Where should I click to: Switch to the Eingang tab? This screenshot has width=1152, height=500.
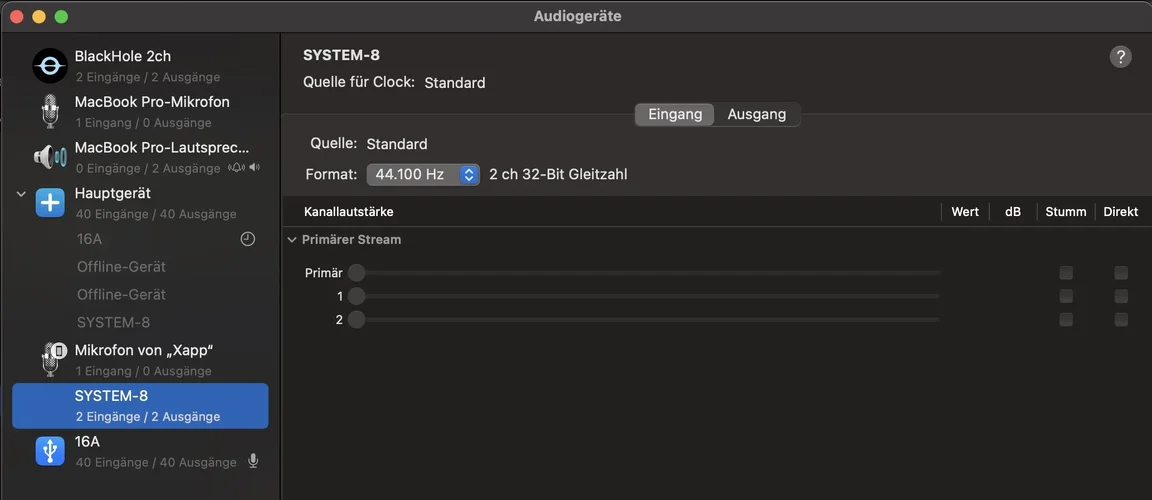coord(675,114)
